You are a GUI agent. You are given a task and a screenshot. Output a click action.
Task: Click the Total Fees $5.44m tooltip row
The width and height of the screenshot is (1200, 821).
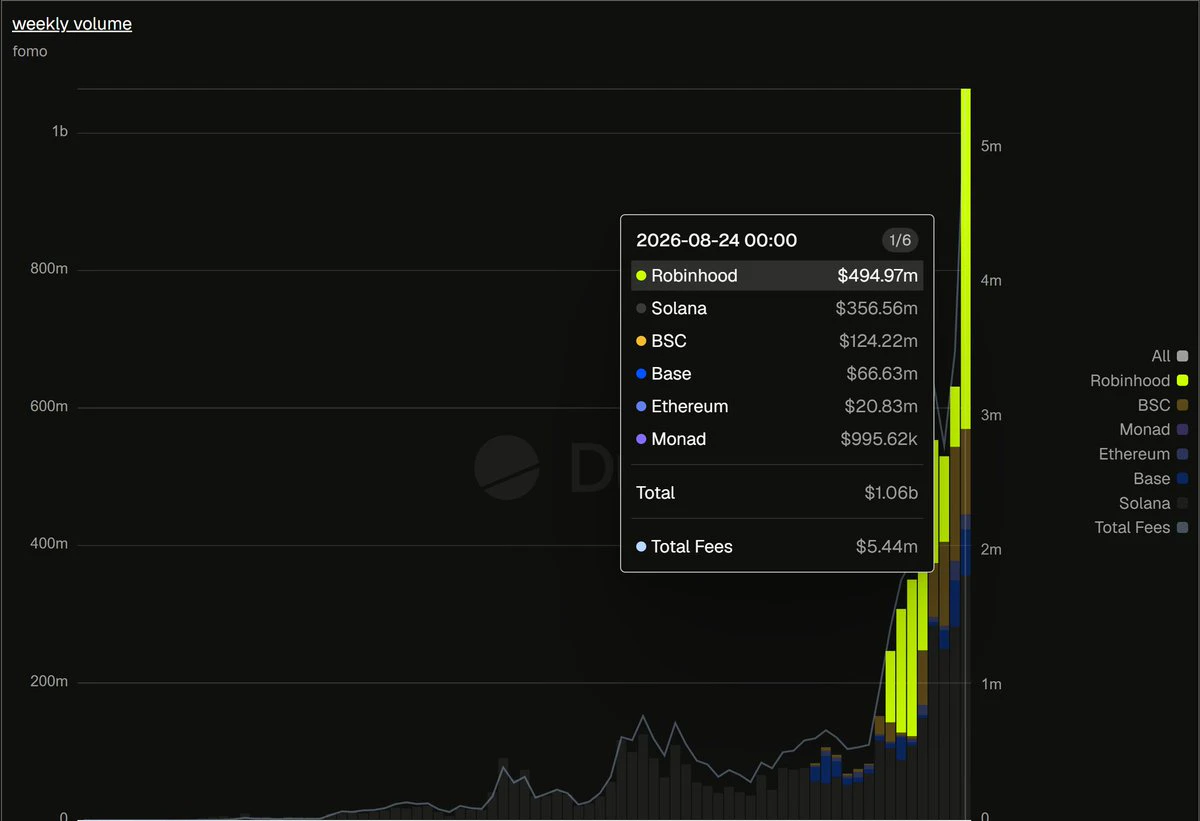tap(777, 547)
